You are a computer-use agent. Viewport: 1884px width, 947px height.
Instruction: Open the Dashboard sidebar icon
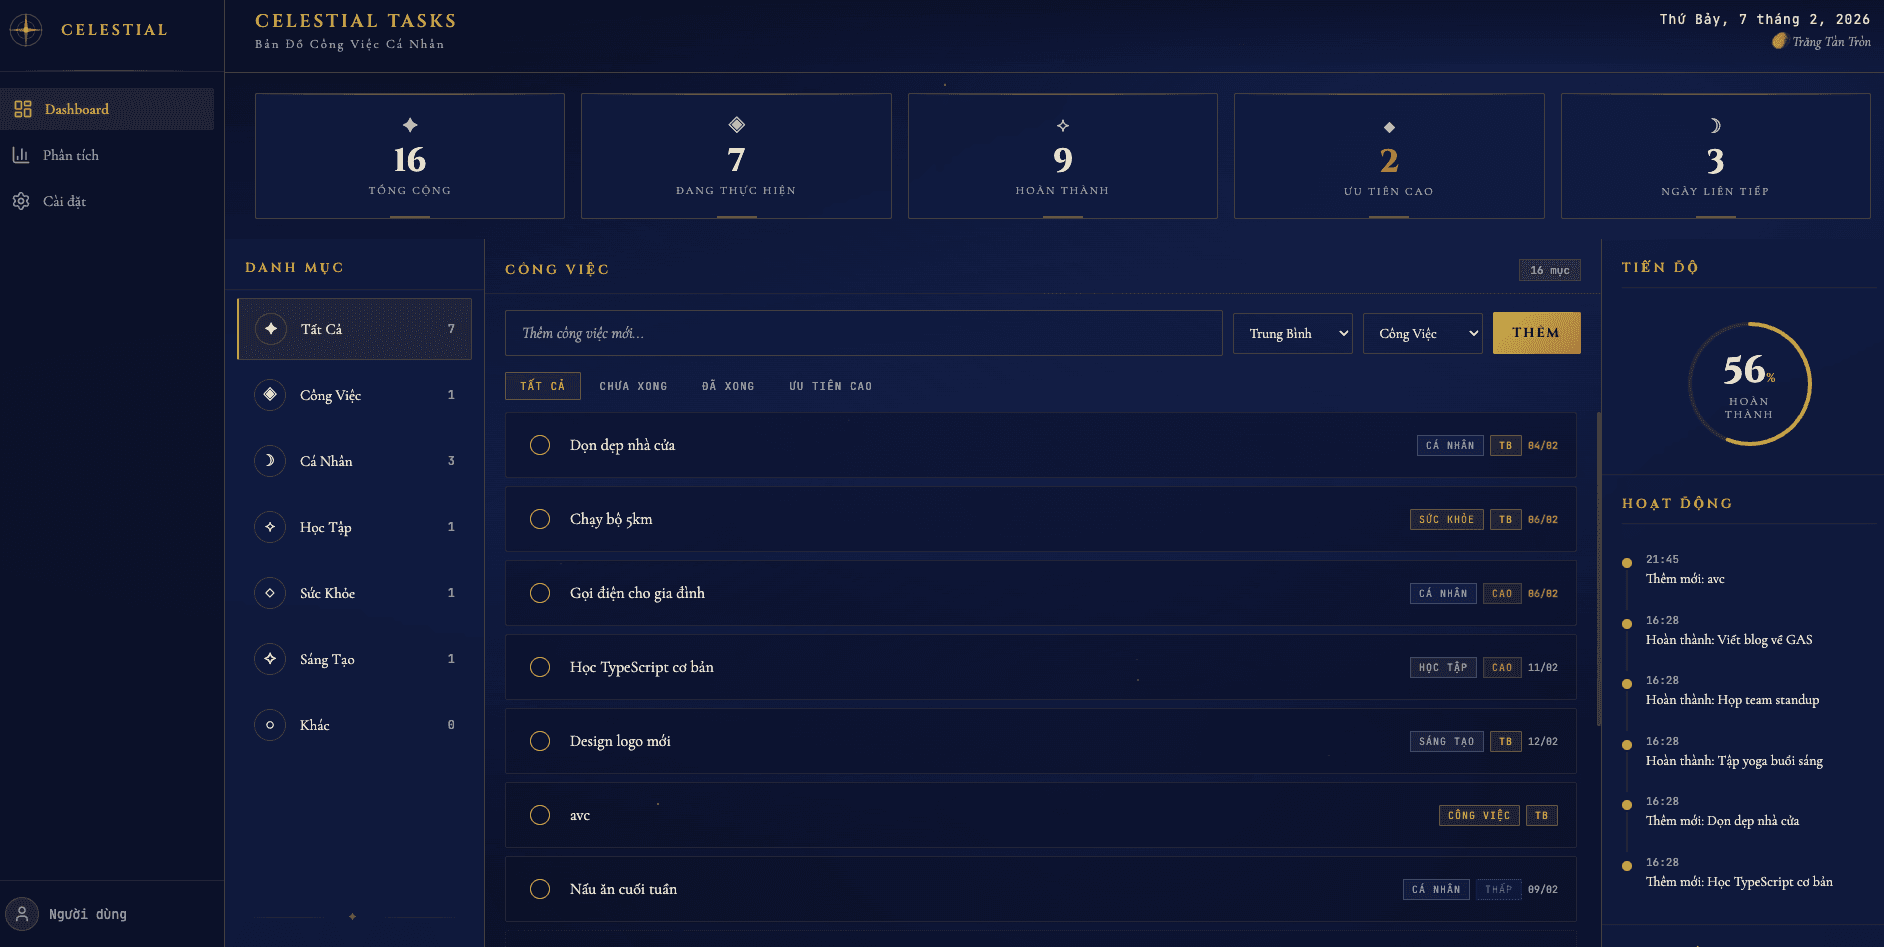tap(23, 109)
